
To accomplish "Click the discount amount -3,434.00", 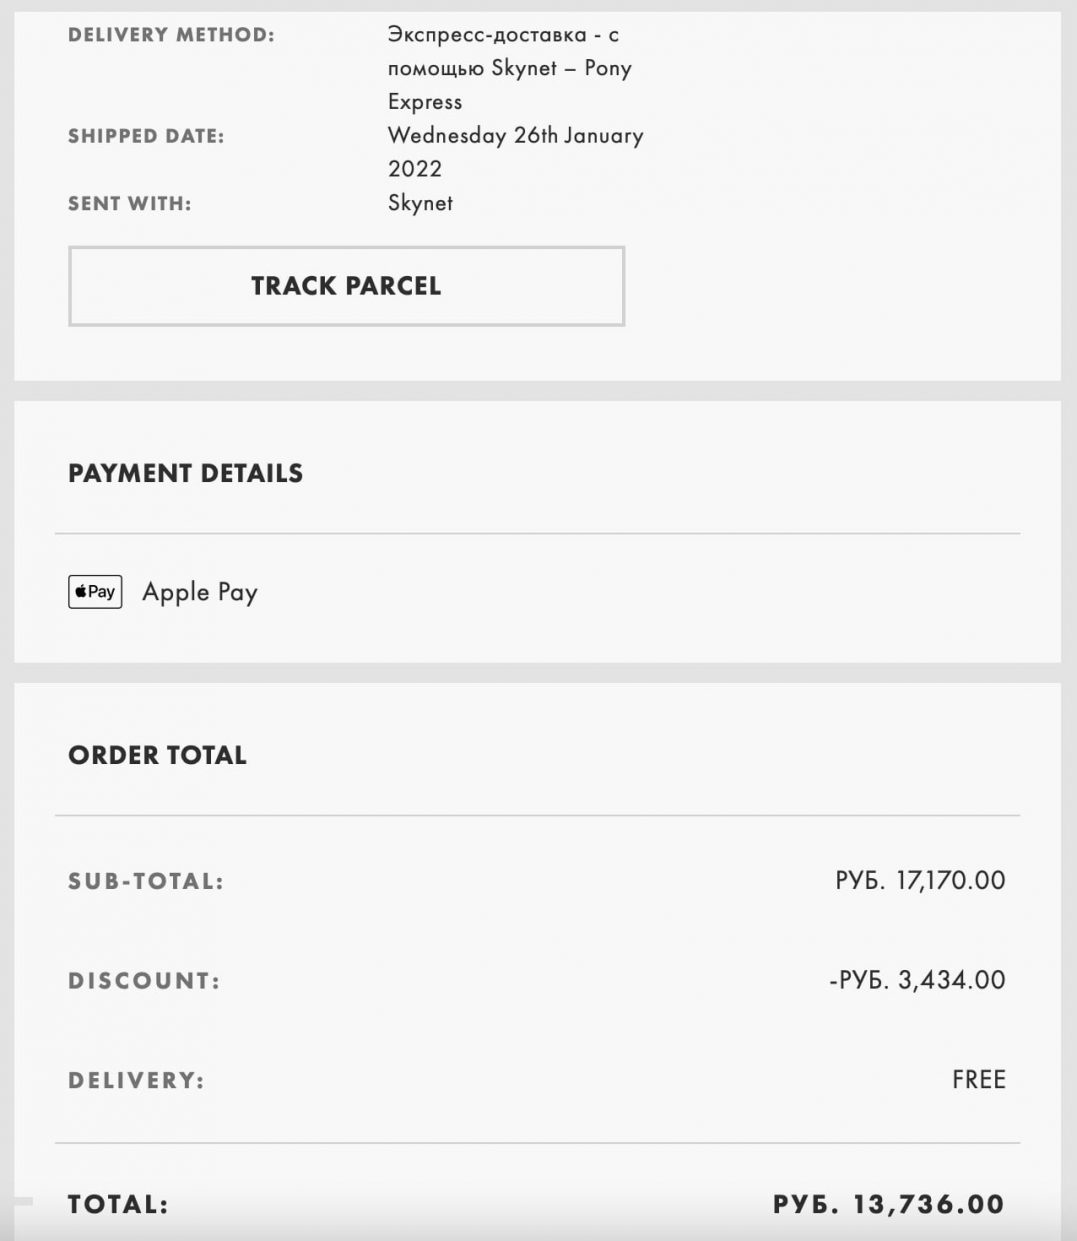I will (917, 980).
